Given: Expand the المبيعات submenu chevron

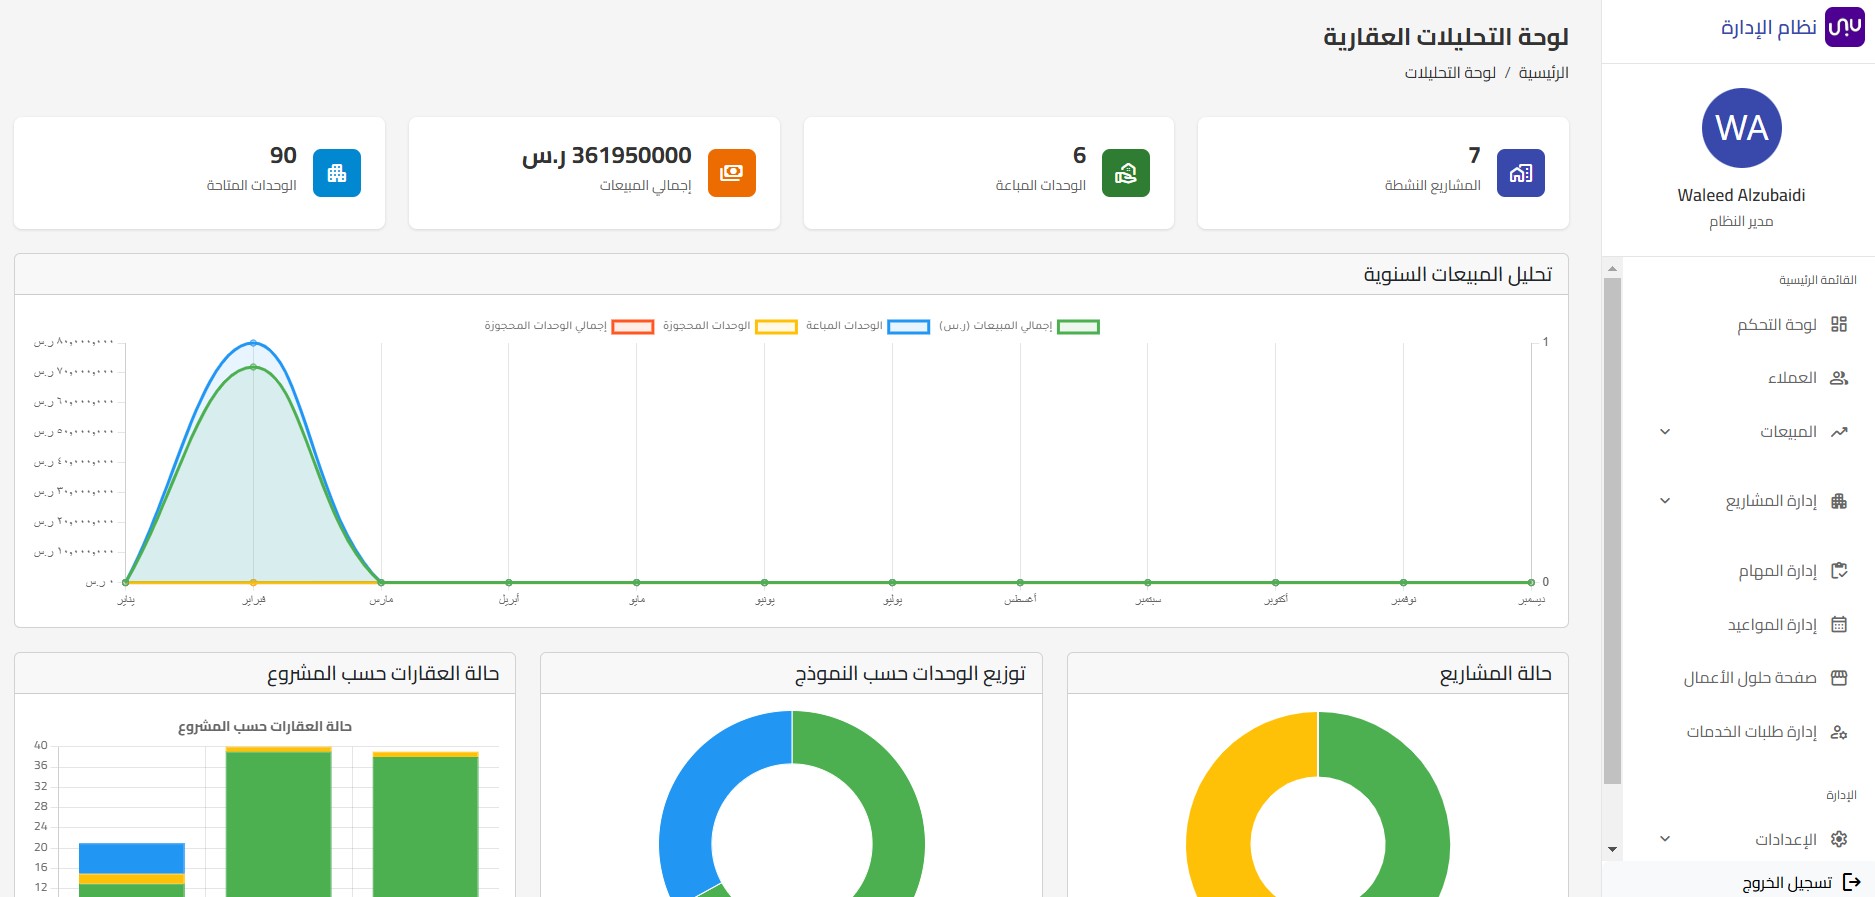Looking at the screenshot, I should click(1665, 432).
